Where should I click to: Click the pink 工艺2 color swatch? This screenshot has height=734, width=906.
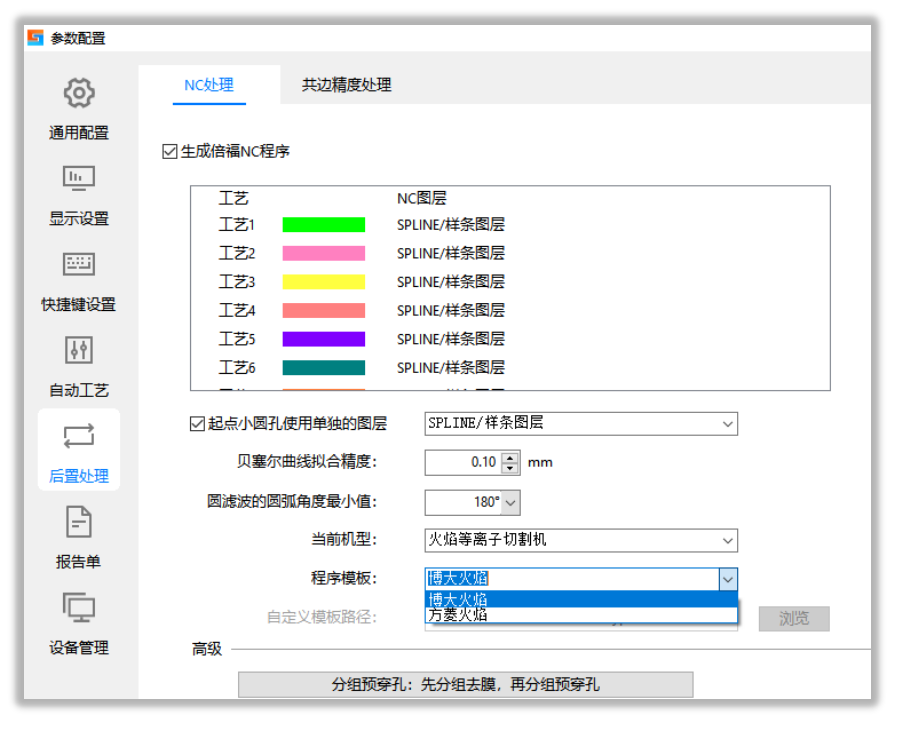click(x=324, y=253)
